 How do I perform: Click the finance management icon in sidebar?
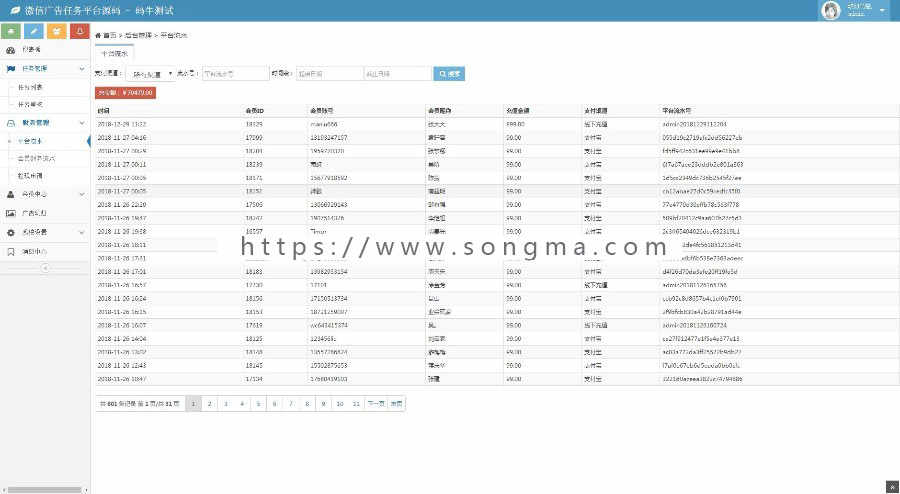(11, 123)
